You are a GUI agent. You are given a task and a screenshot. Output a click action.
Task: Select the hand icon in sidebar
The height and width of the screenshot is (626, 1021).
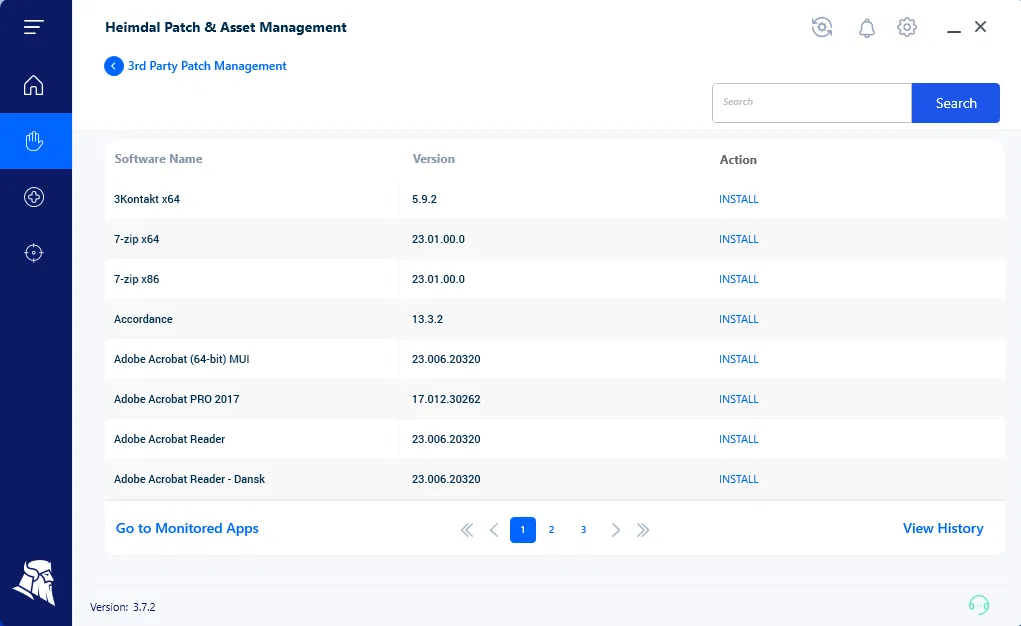34,141
